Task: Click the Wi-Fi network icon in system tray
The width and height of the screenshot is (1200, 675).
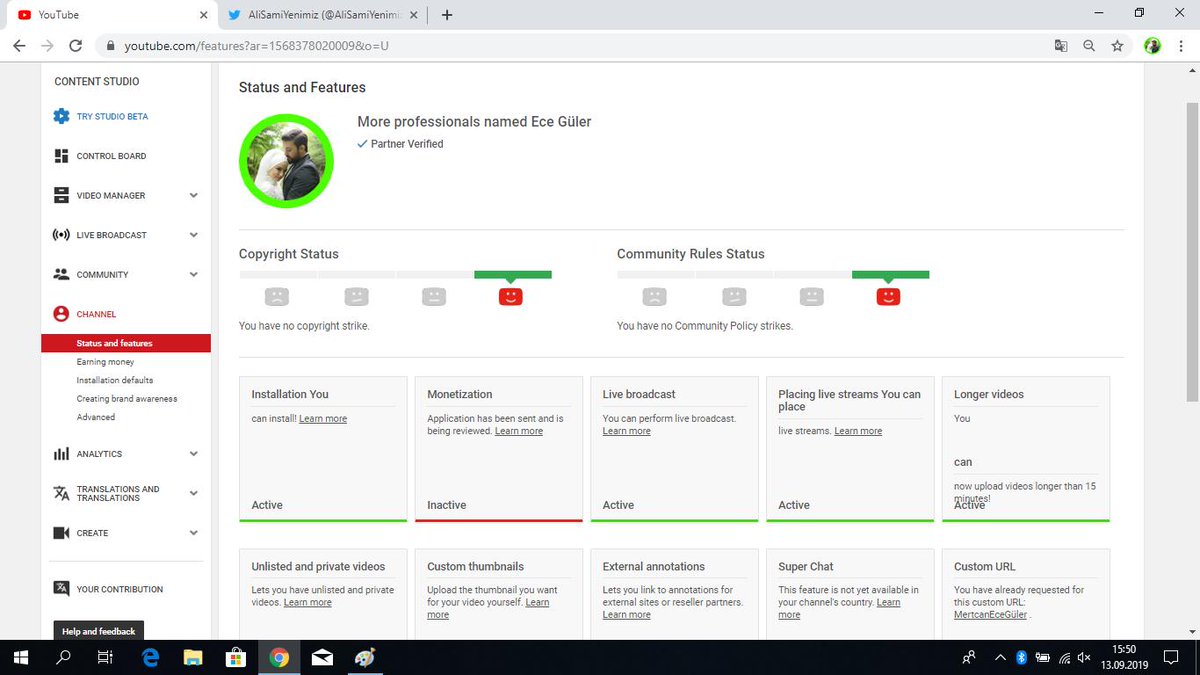Action: click(x=1064, y=657)
